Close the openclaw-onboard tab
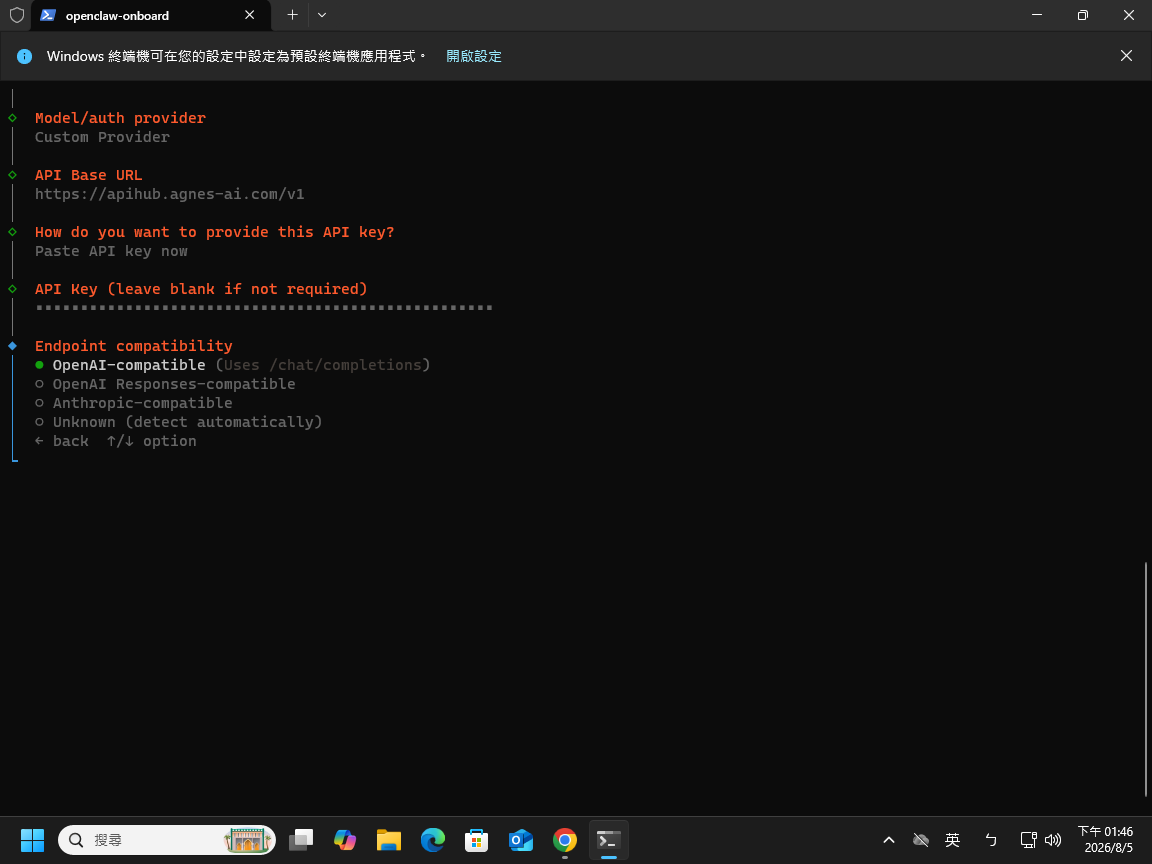The width and height of the screenshot is (1152, 864). click(250, 15)
